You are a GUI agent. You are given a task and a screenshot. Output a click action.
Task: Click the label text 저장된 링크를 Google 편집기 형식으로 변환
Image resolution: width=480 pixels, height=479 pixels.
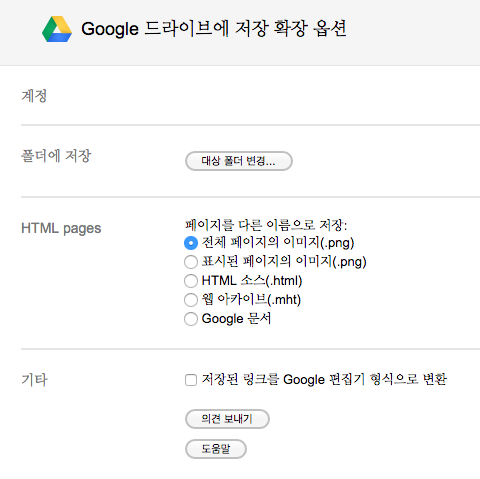324,380
